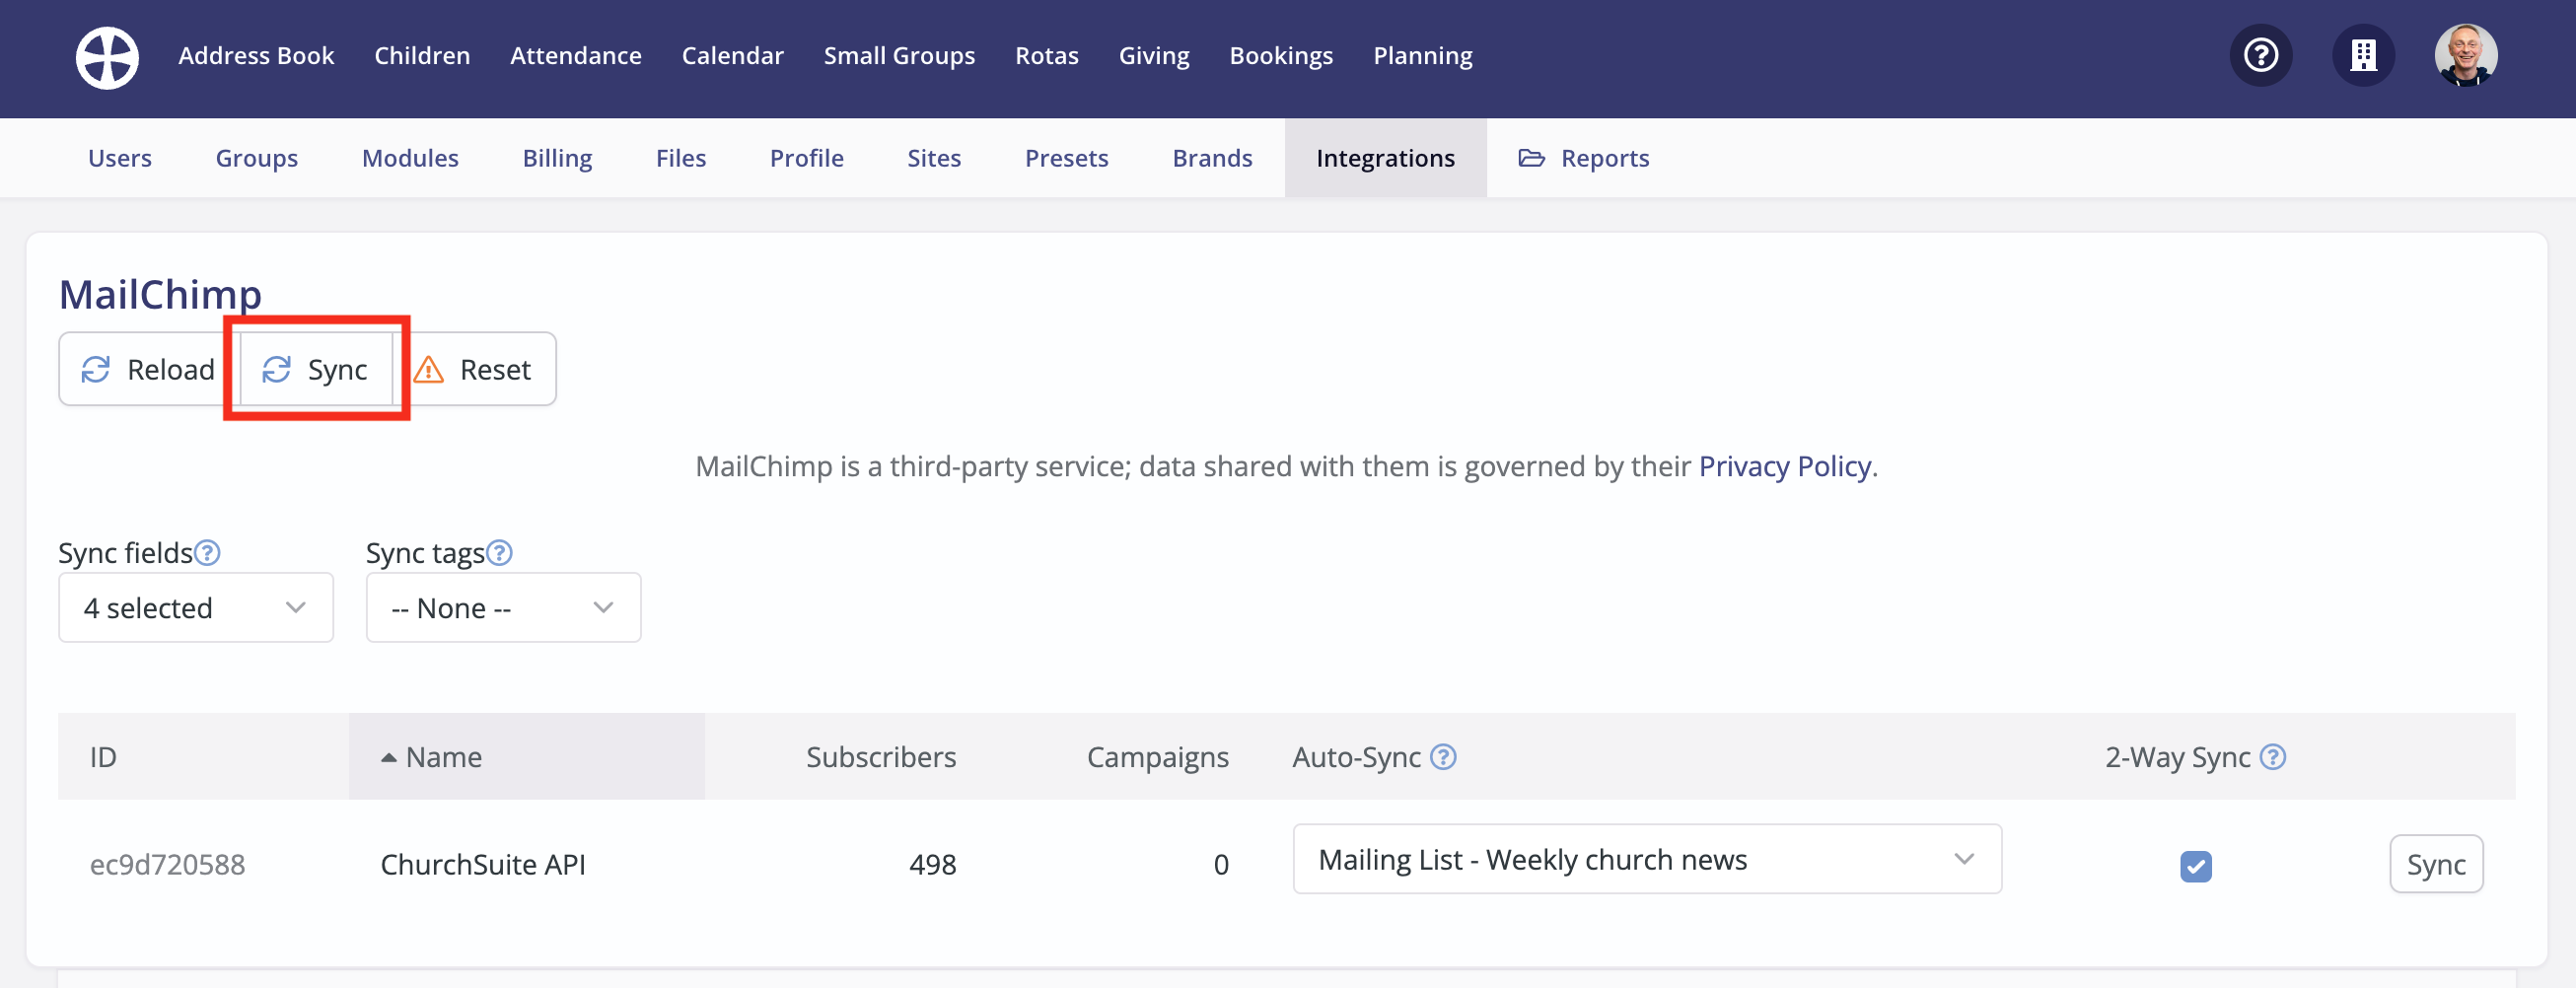2576x988 pixels.
Task: Click the Sync tags help icon
Action: coord(499,553)
